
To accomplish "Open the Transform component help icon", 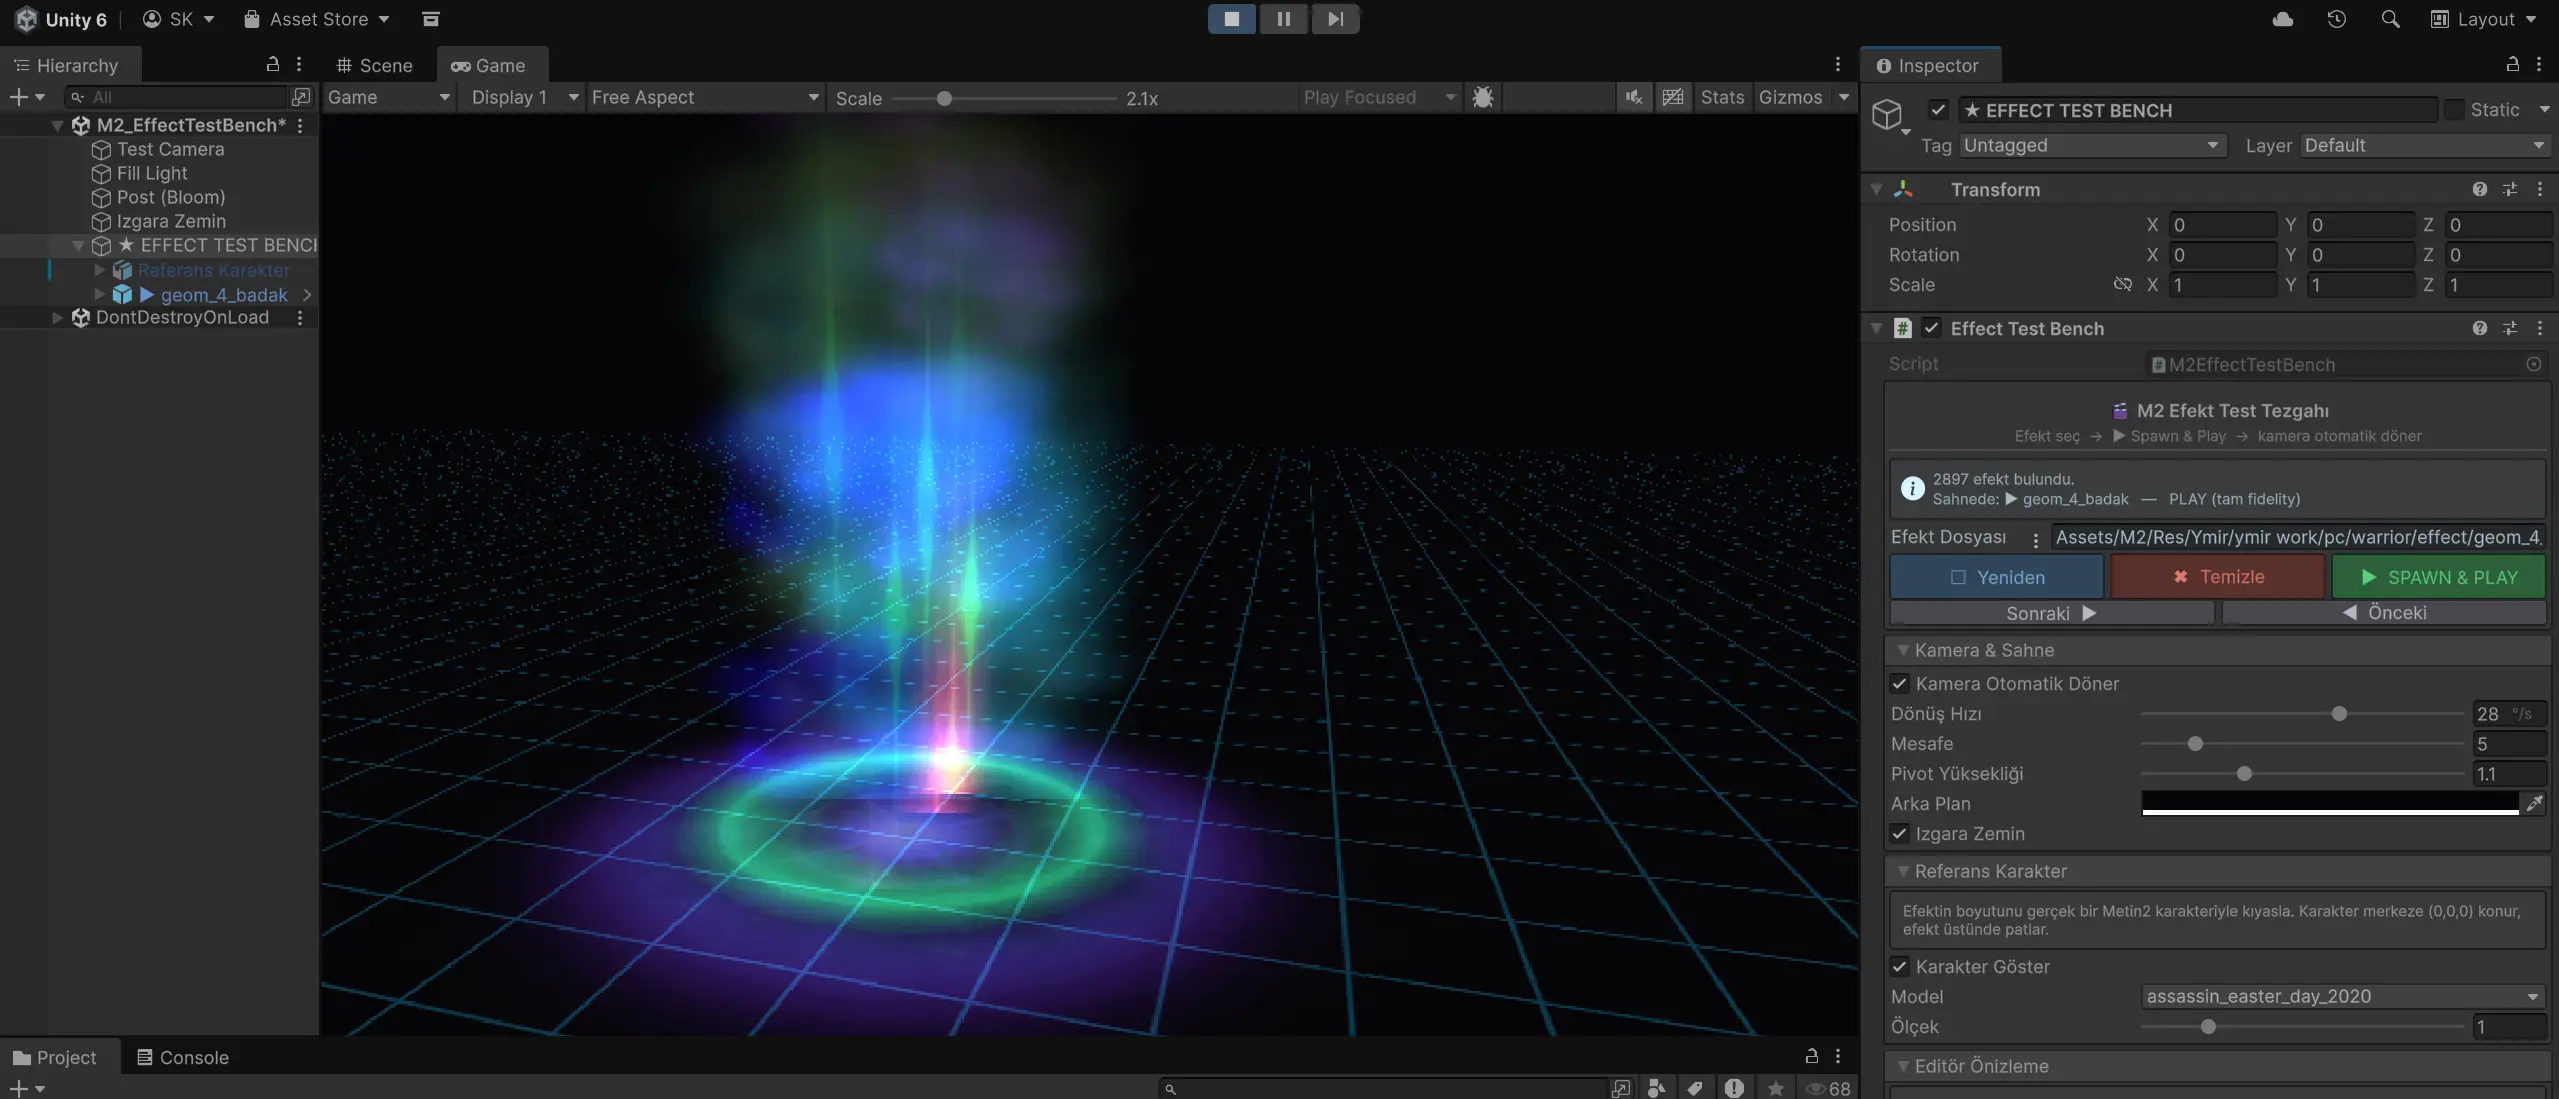I will click(x=2480, y=189).
